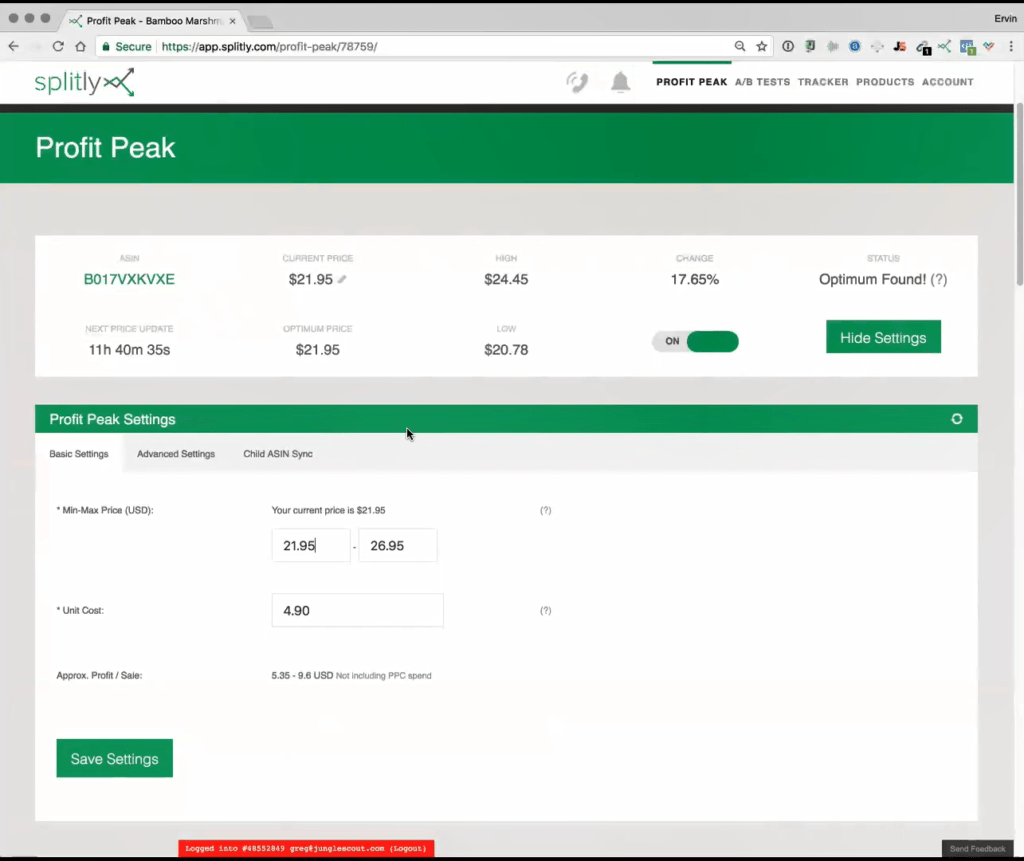Click the refresh icon in Profit Peak Settings header

coord(957,419)
